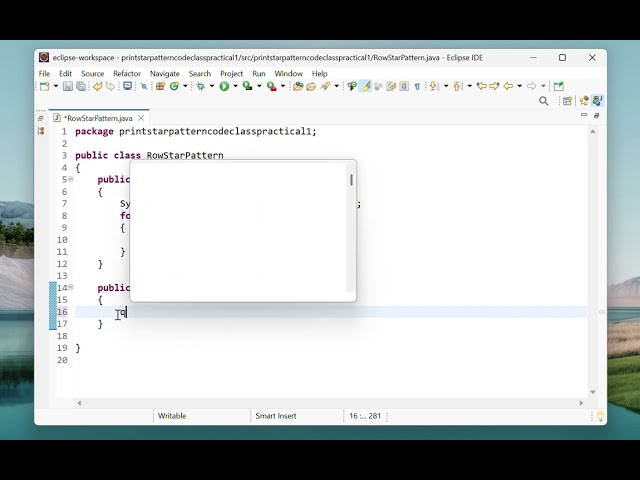Open the Search dropdown arrow
Screen dimensions: 640x480
point(336,86)
